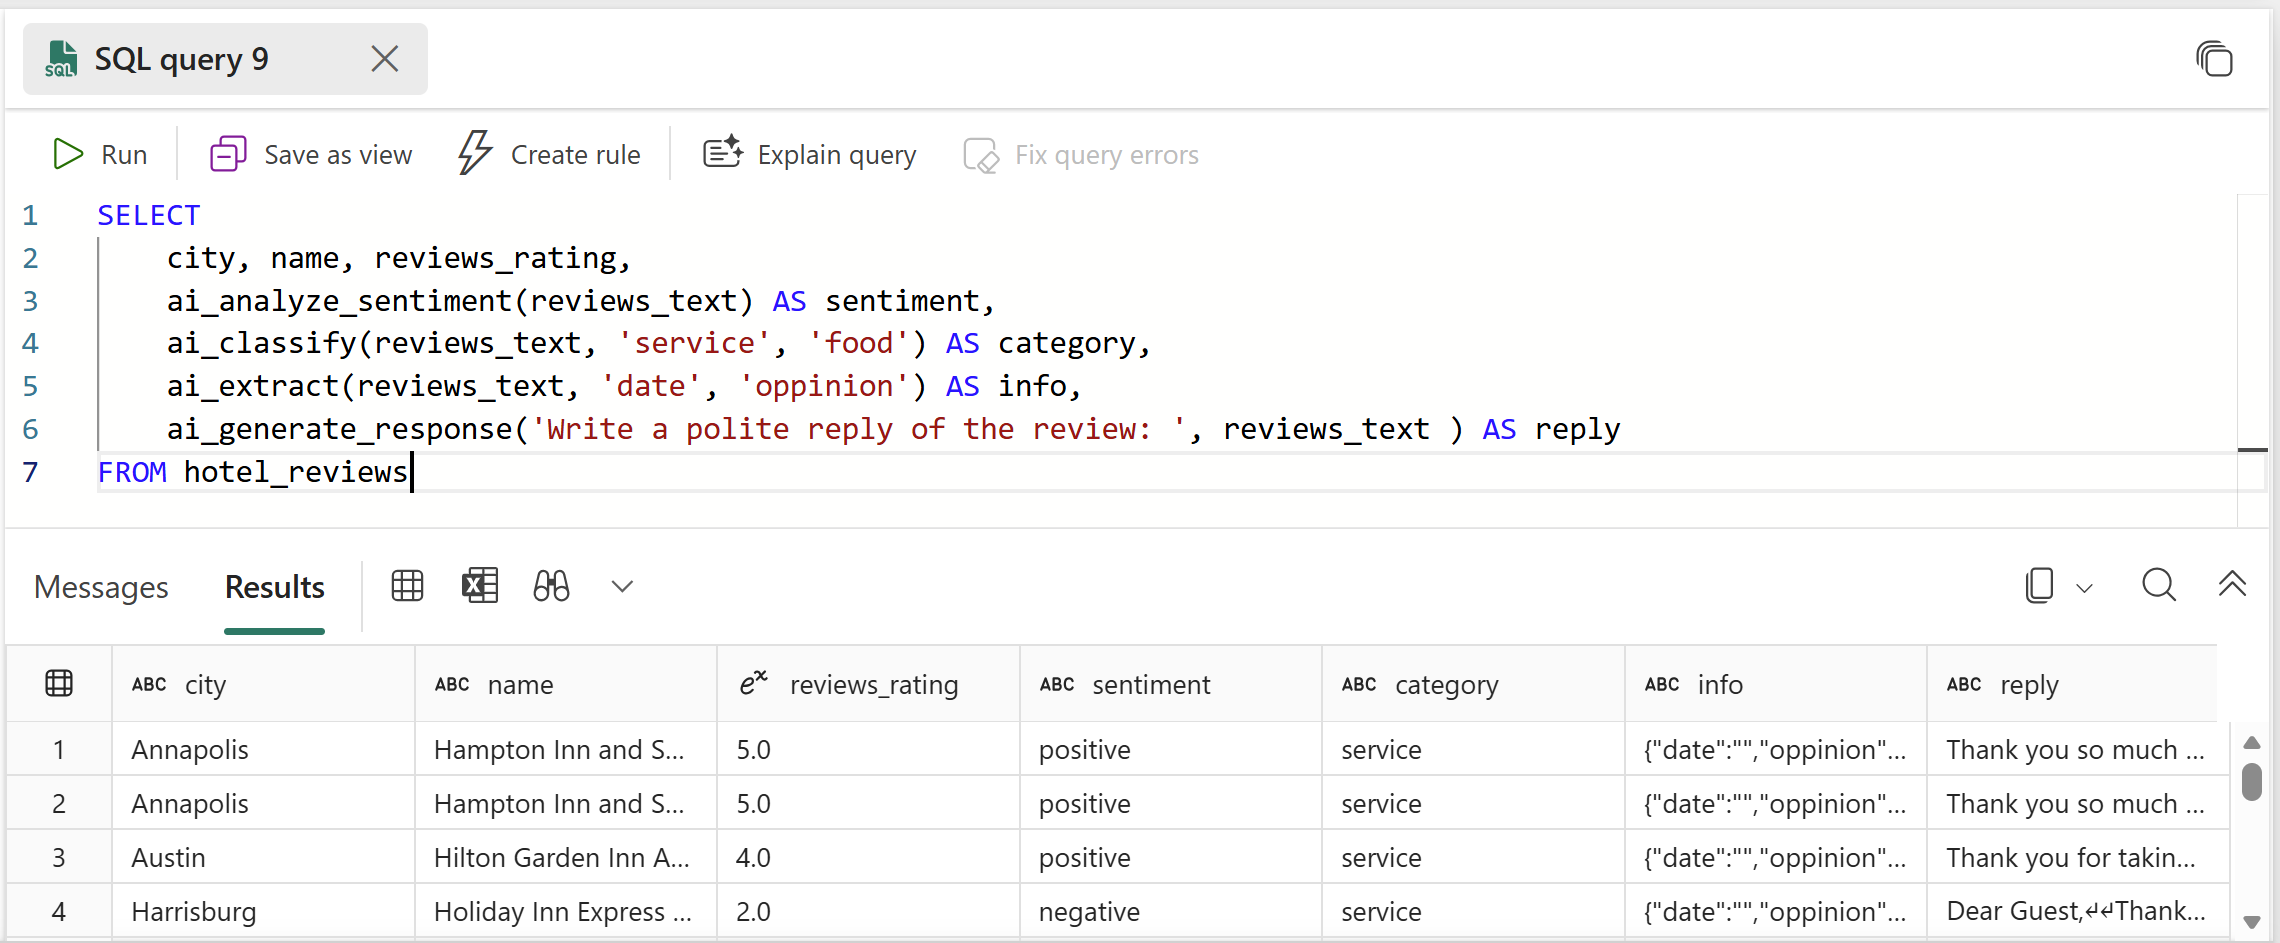Create a rule from this query

click(x=550, y=154)
